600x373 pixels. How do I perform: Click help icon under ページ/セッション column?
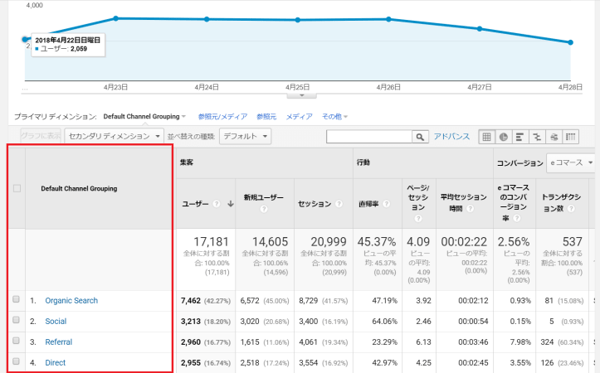[x=418, y=218]
